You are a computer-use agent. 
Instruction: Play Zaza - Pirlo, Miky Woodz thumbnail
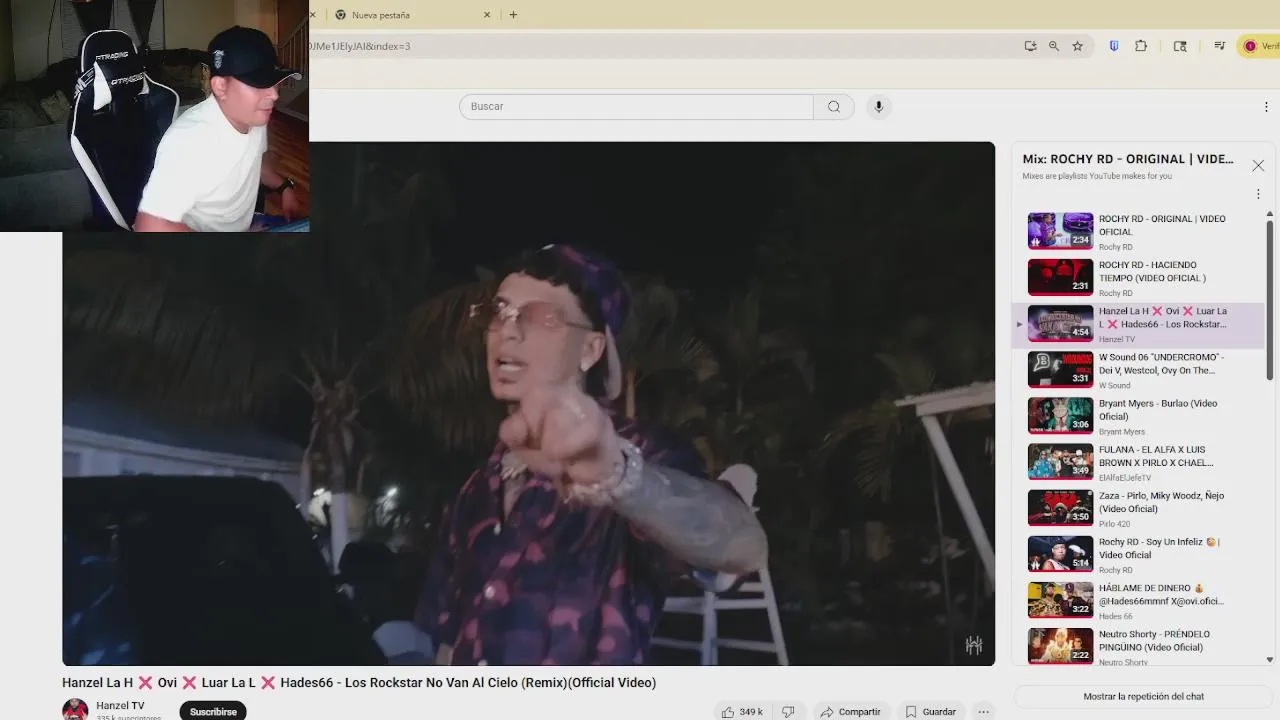(1060, 507)
